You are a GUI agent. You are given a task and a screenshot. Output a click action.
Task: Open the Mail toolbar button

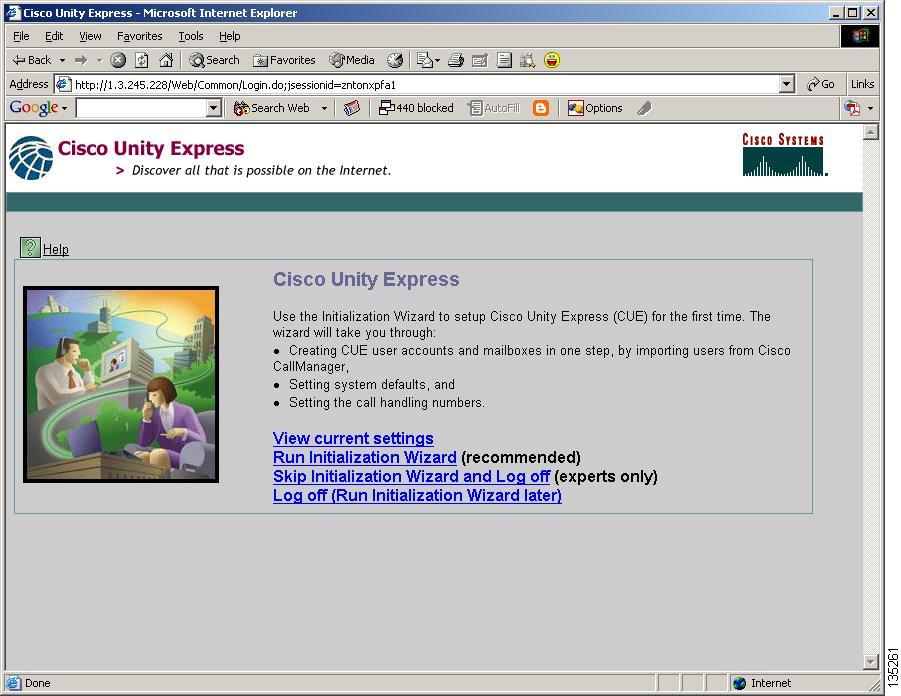[x=425, y=60]
